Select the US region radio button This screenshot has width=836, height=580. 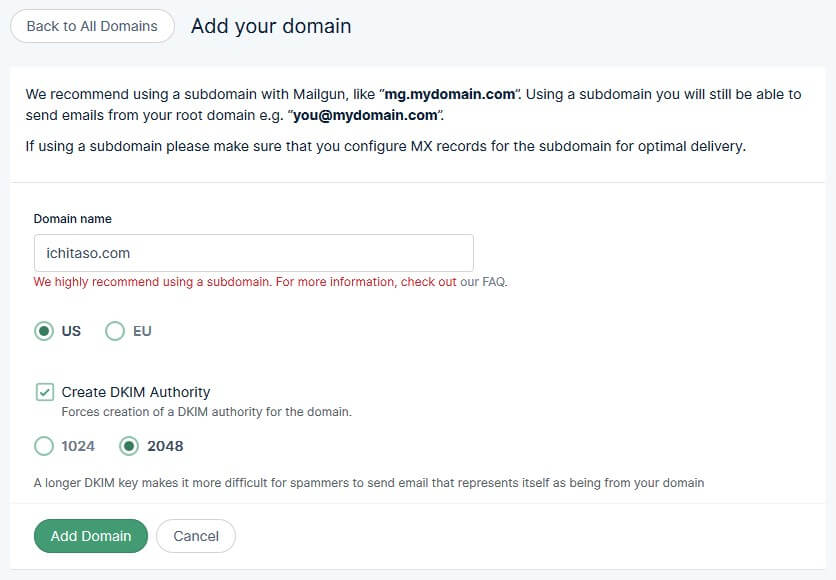(44, 331)
